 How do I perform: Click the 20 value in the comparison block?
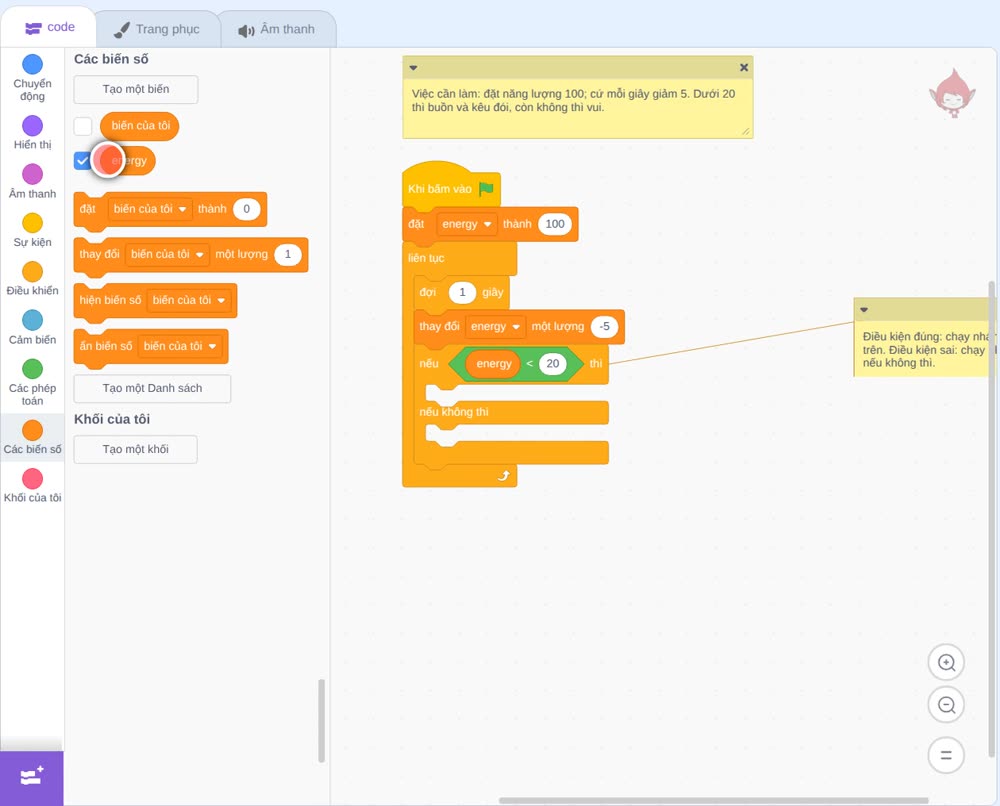[553, 364]
